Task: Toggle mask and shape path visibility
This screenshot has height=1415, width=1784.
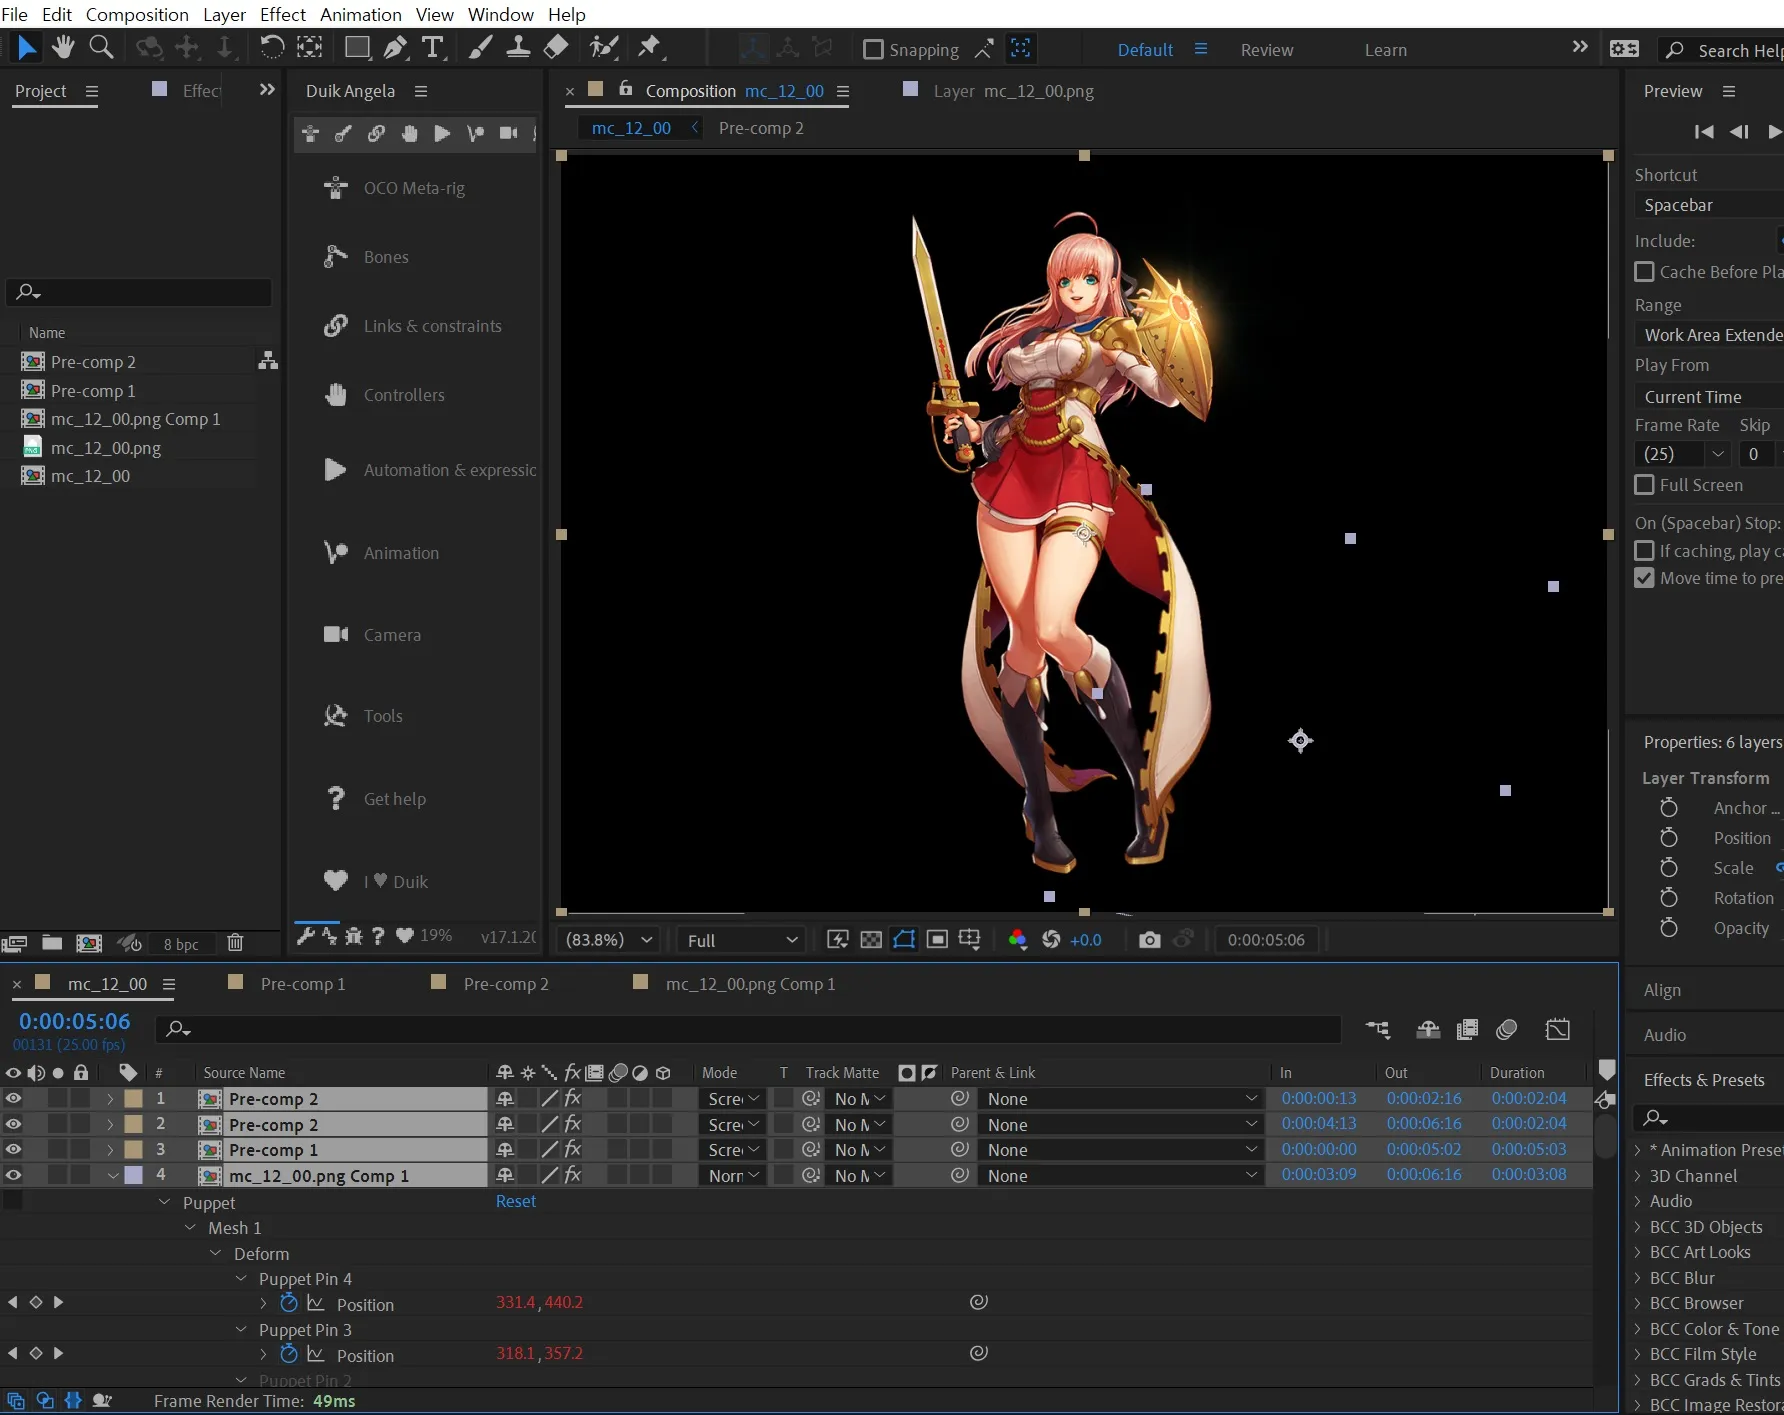Action: pos(904,940)
